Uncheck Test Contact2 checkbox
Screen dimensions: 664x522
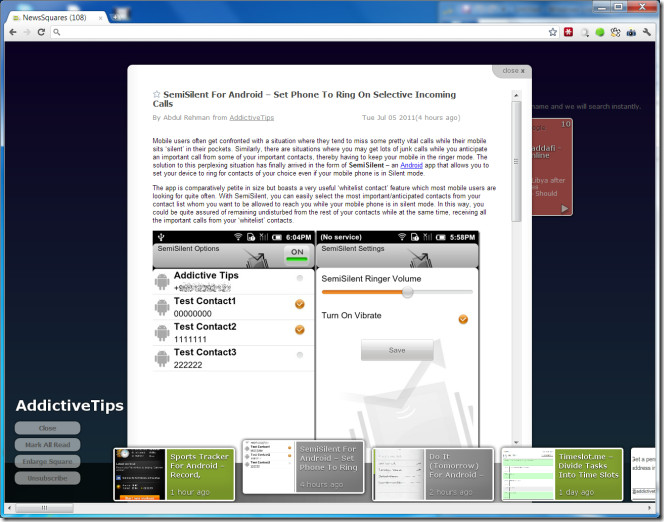[x=300, y=329]
